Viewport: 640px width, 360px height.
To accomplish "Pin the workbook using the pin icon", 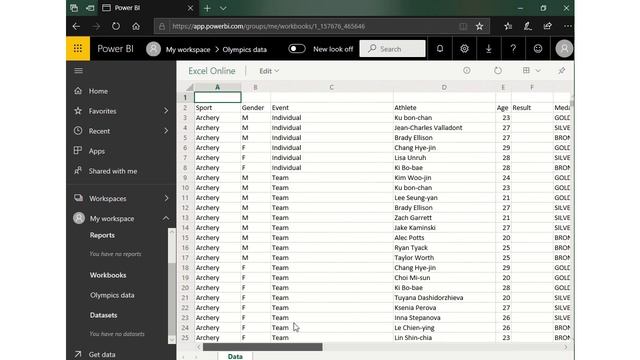I will pyautogui.click(x=562, y=71).
